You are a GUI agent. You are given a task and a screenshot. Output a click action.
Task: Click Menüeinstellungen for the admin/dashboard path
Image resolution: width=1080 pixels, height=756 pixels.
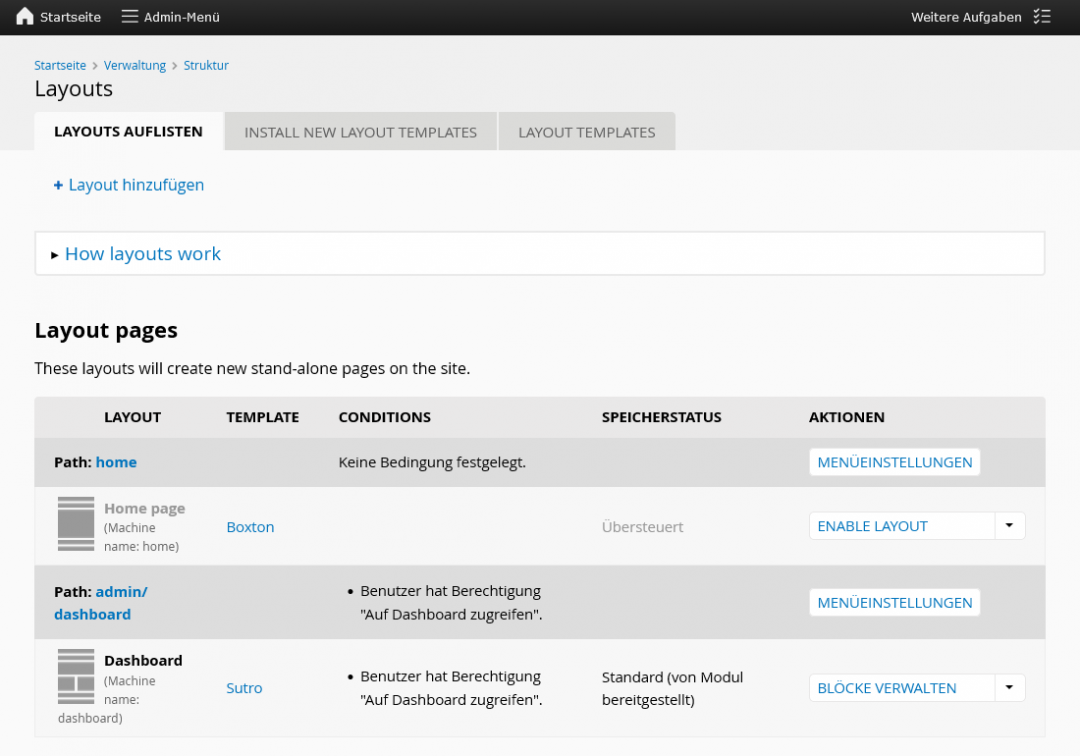pyautogui.click(x=895, y=602)
